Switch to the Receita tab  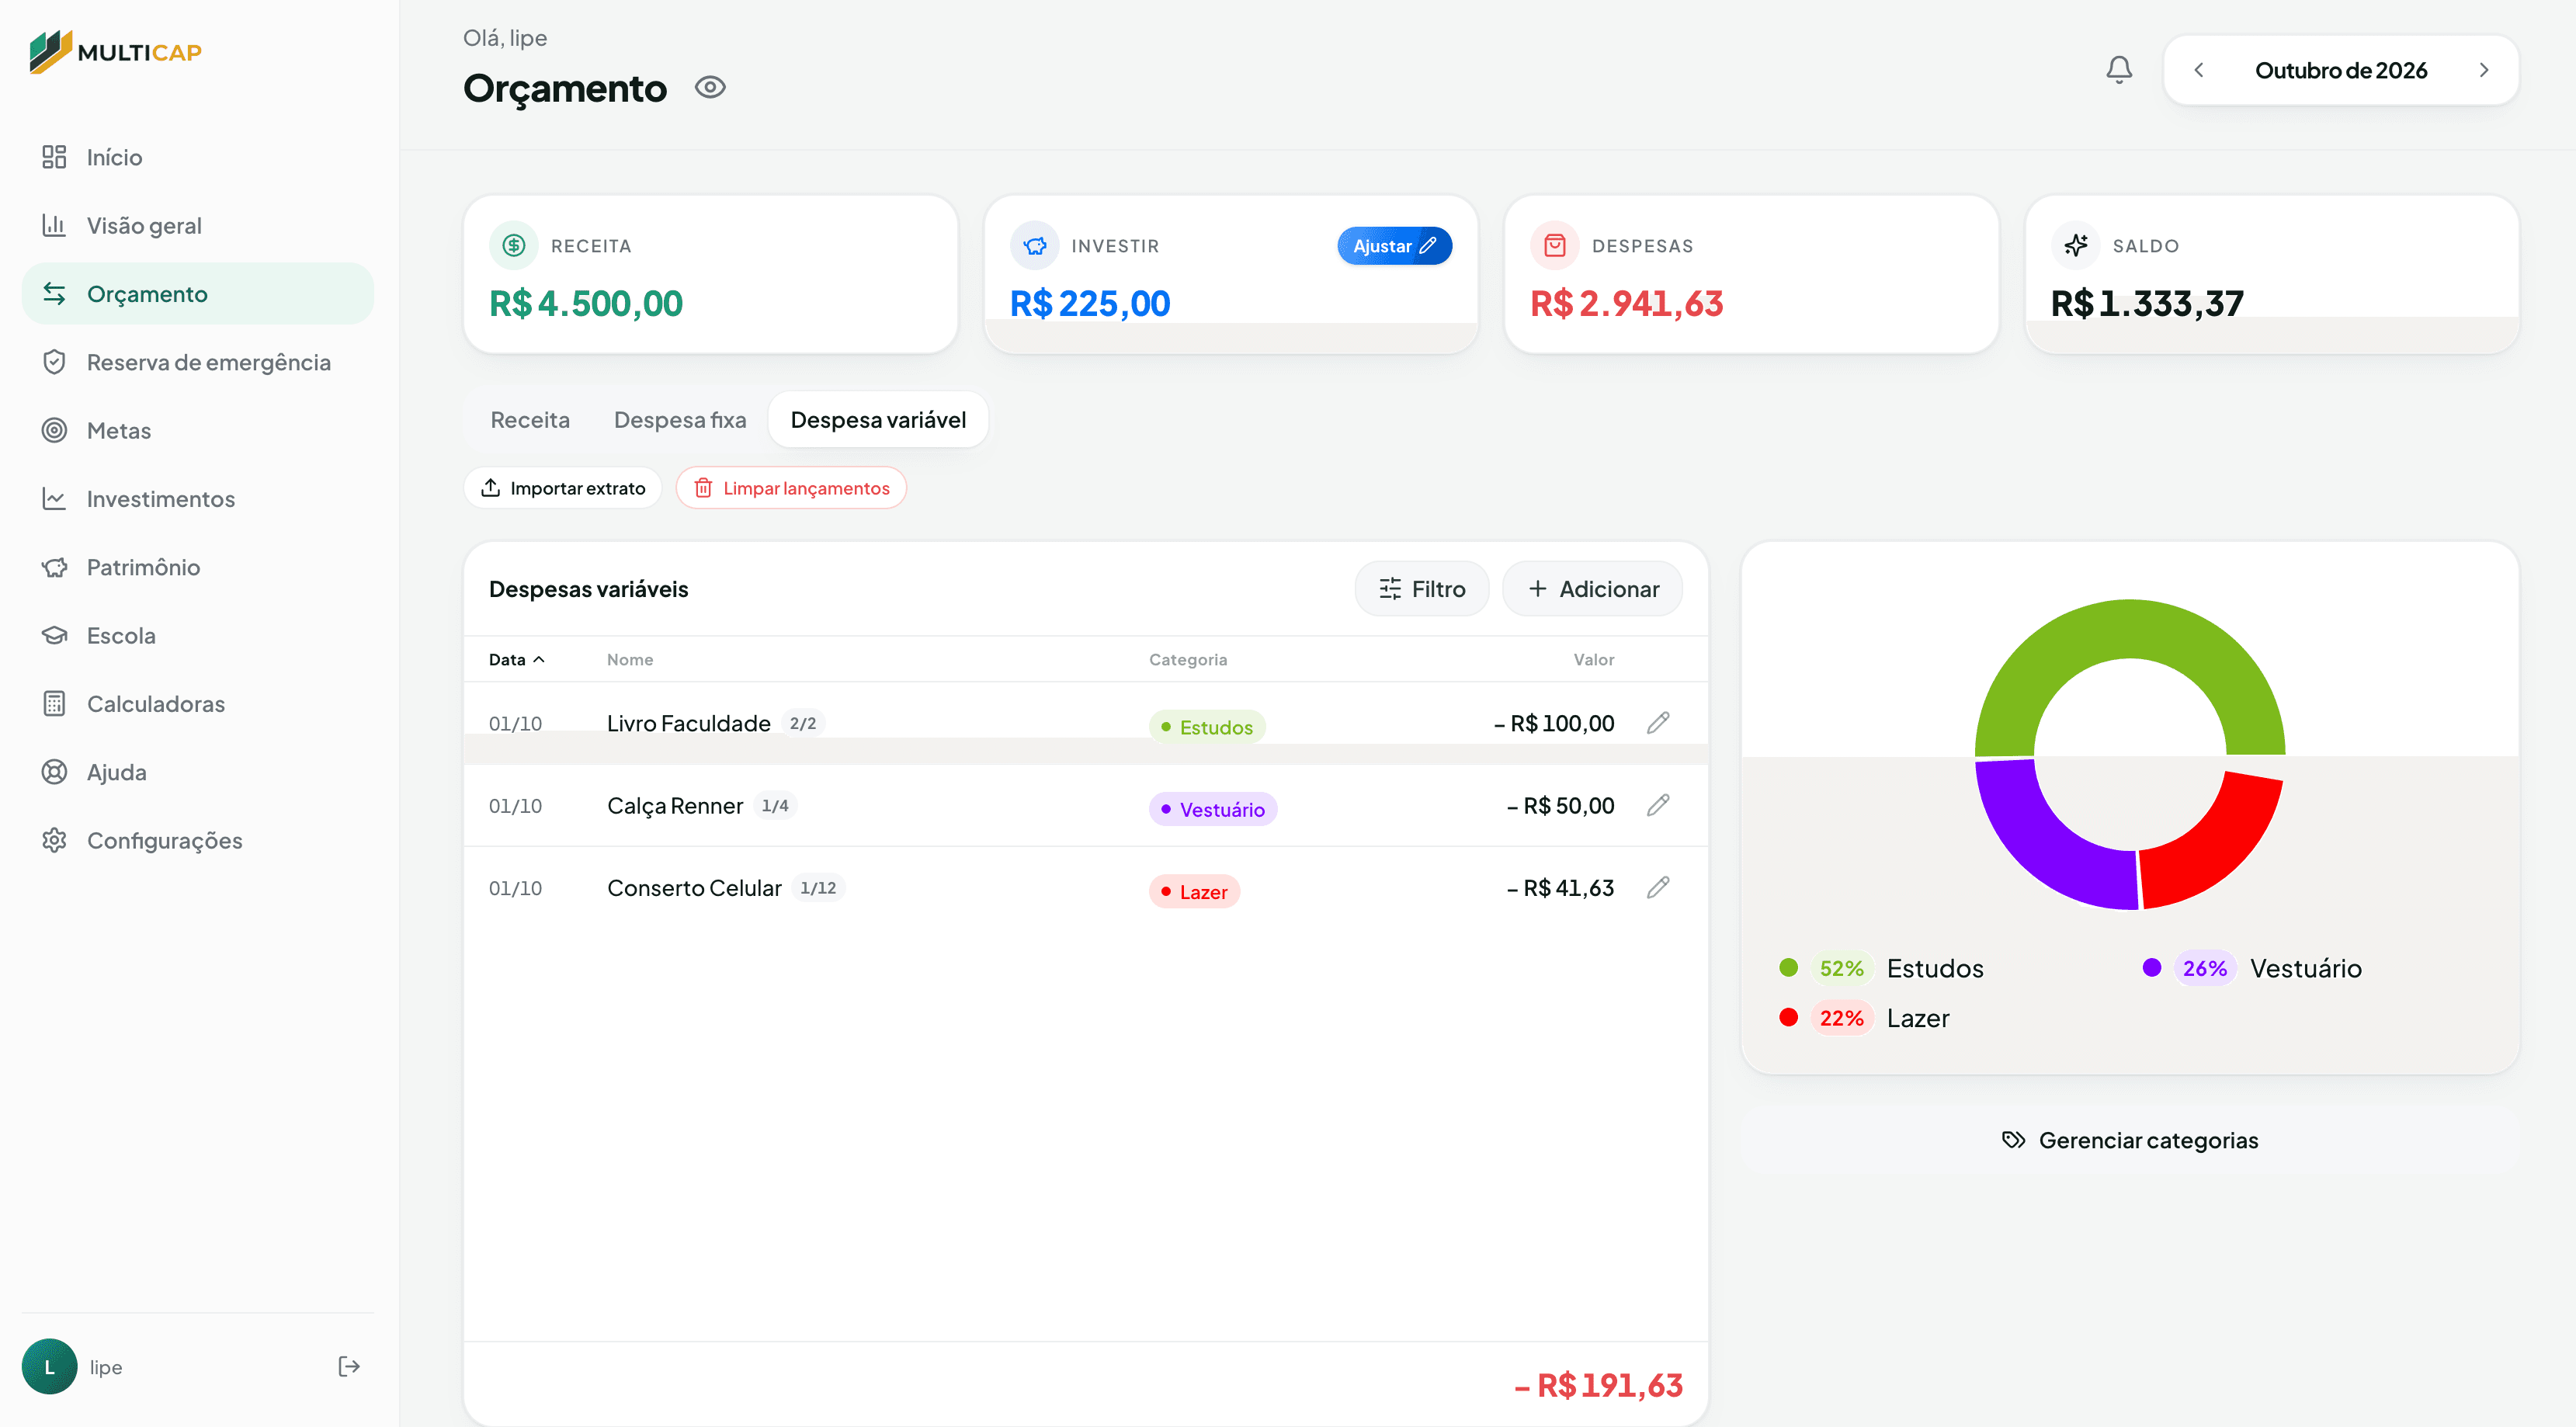click(x=530, y=420)
